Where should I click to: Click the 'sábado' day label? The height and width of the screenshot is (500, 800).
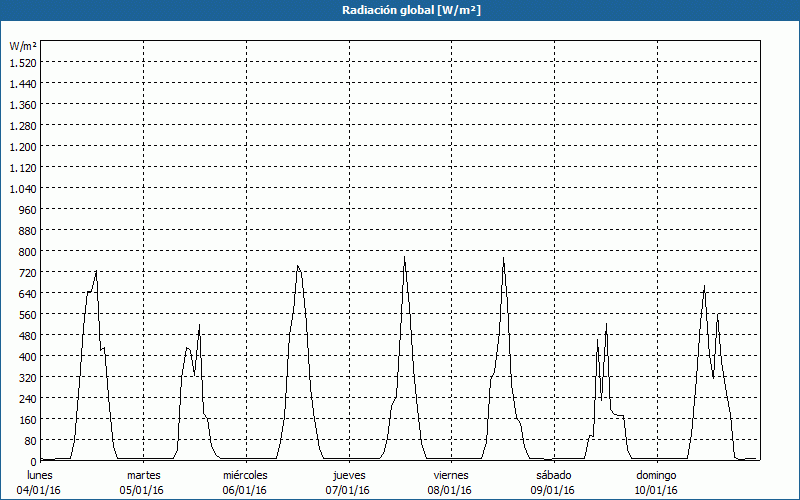pyautogui.click(x=553, y=475)
